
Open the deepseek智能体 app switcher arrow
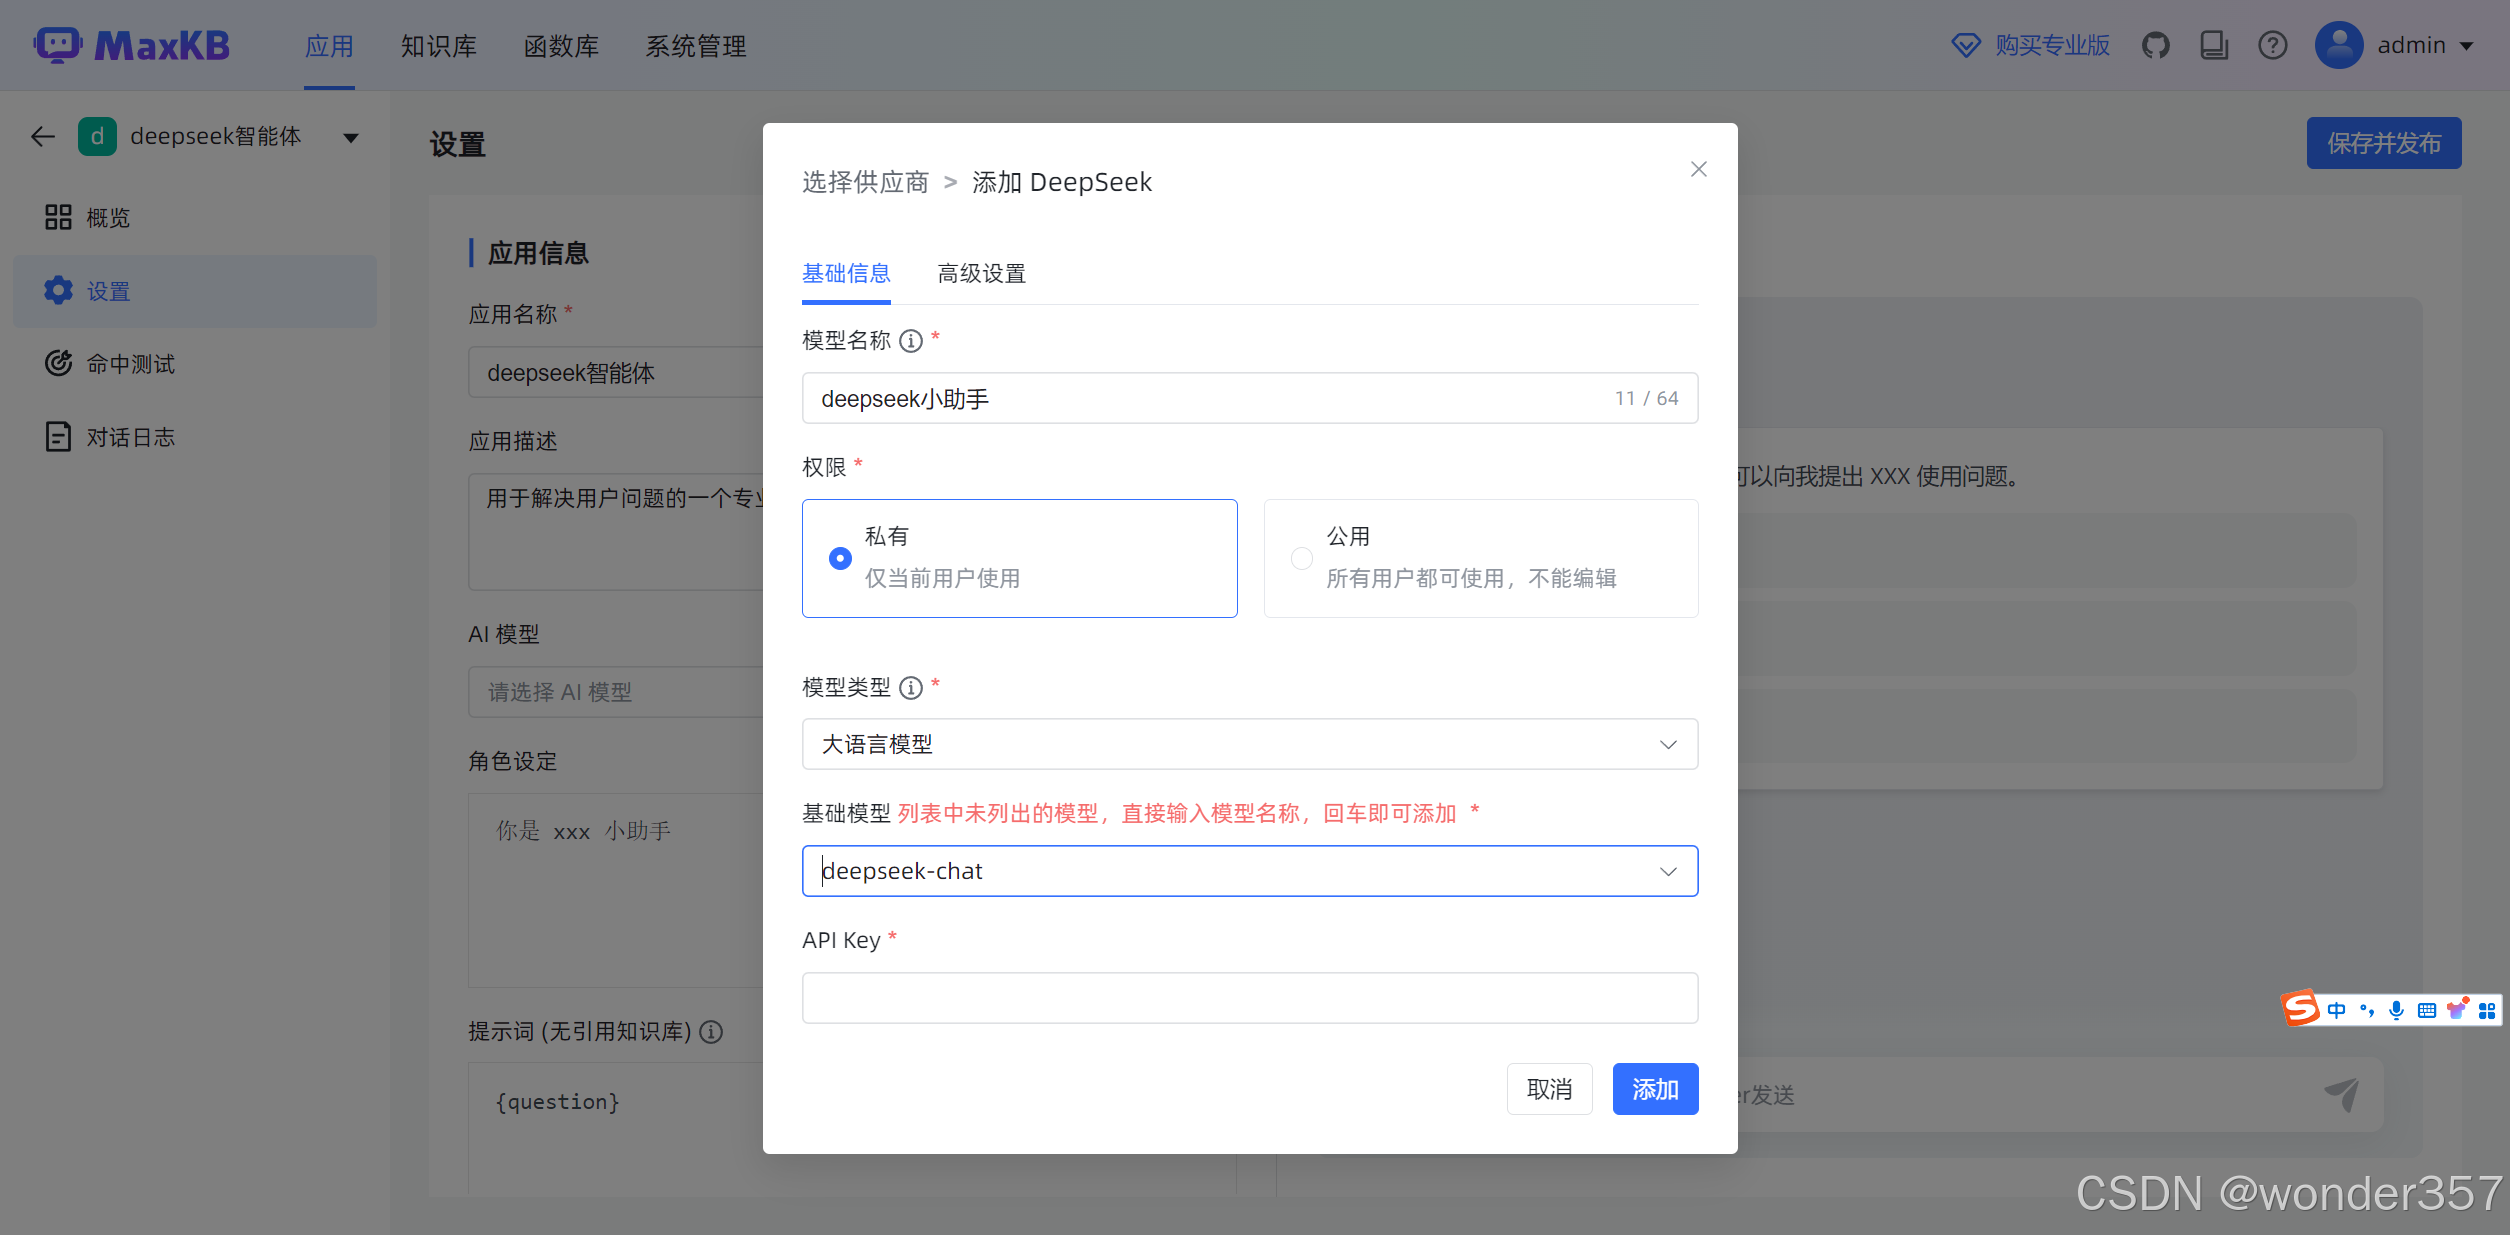[350, 137]
